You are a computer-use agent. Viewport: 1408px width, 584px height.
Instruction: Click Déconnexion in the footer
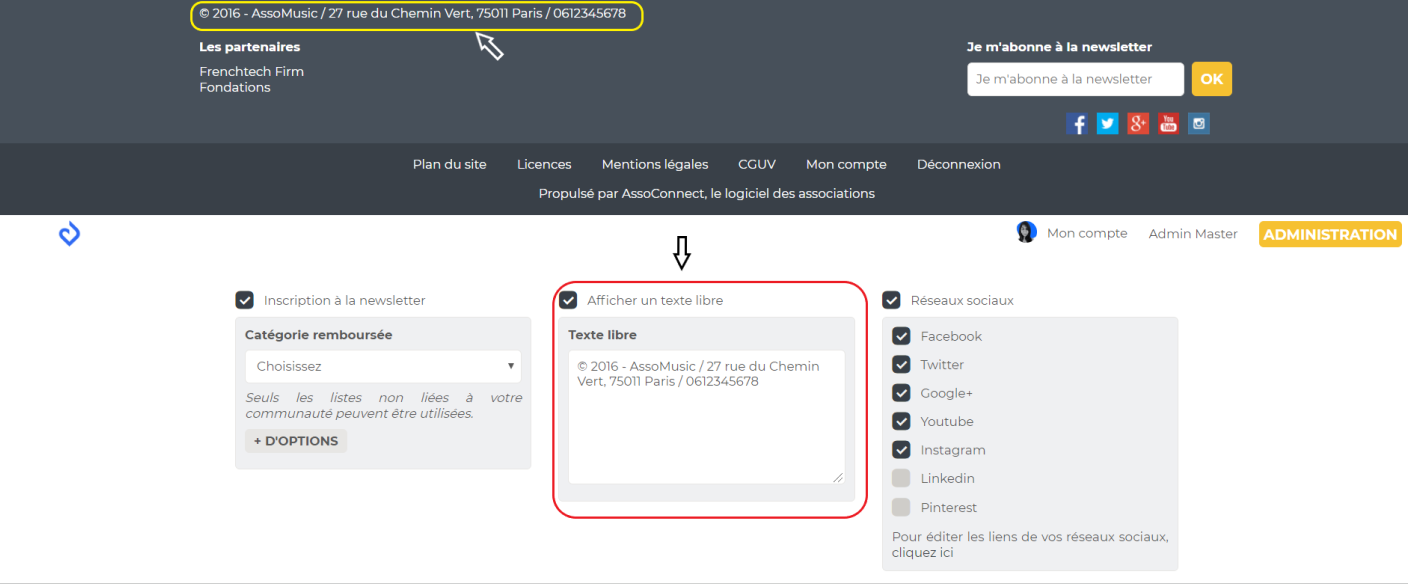tap(959, 164)
